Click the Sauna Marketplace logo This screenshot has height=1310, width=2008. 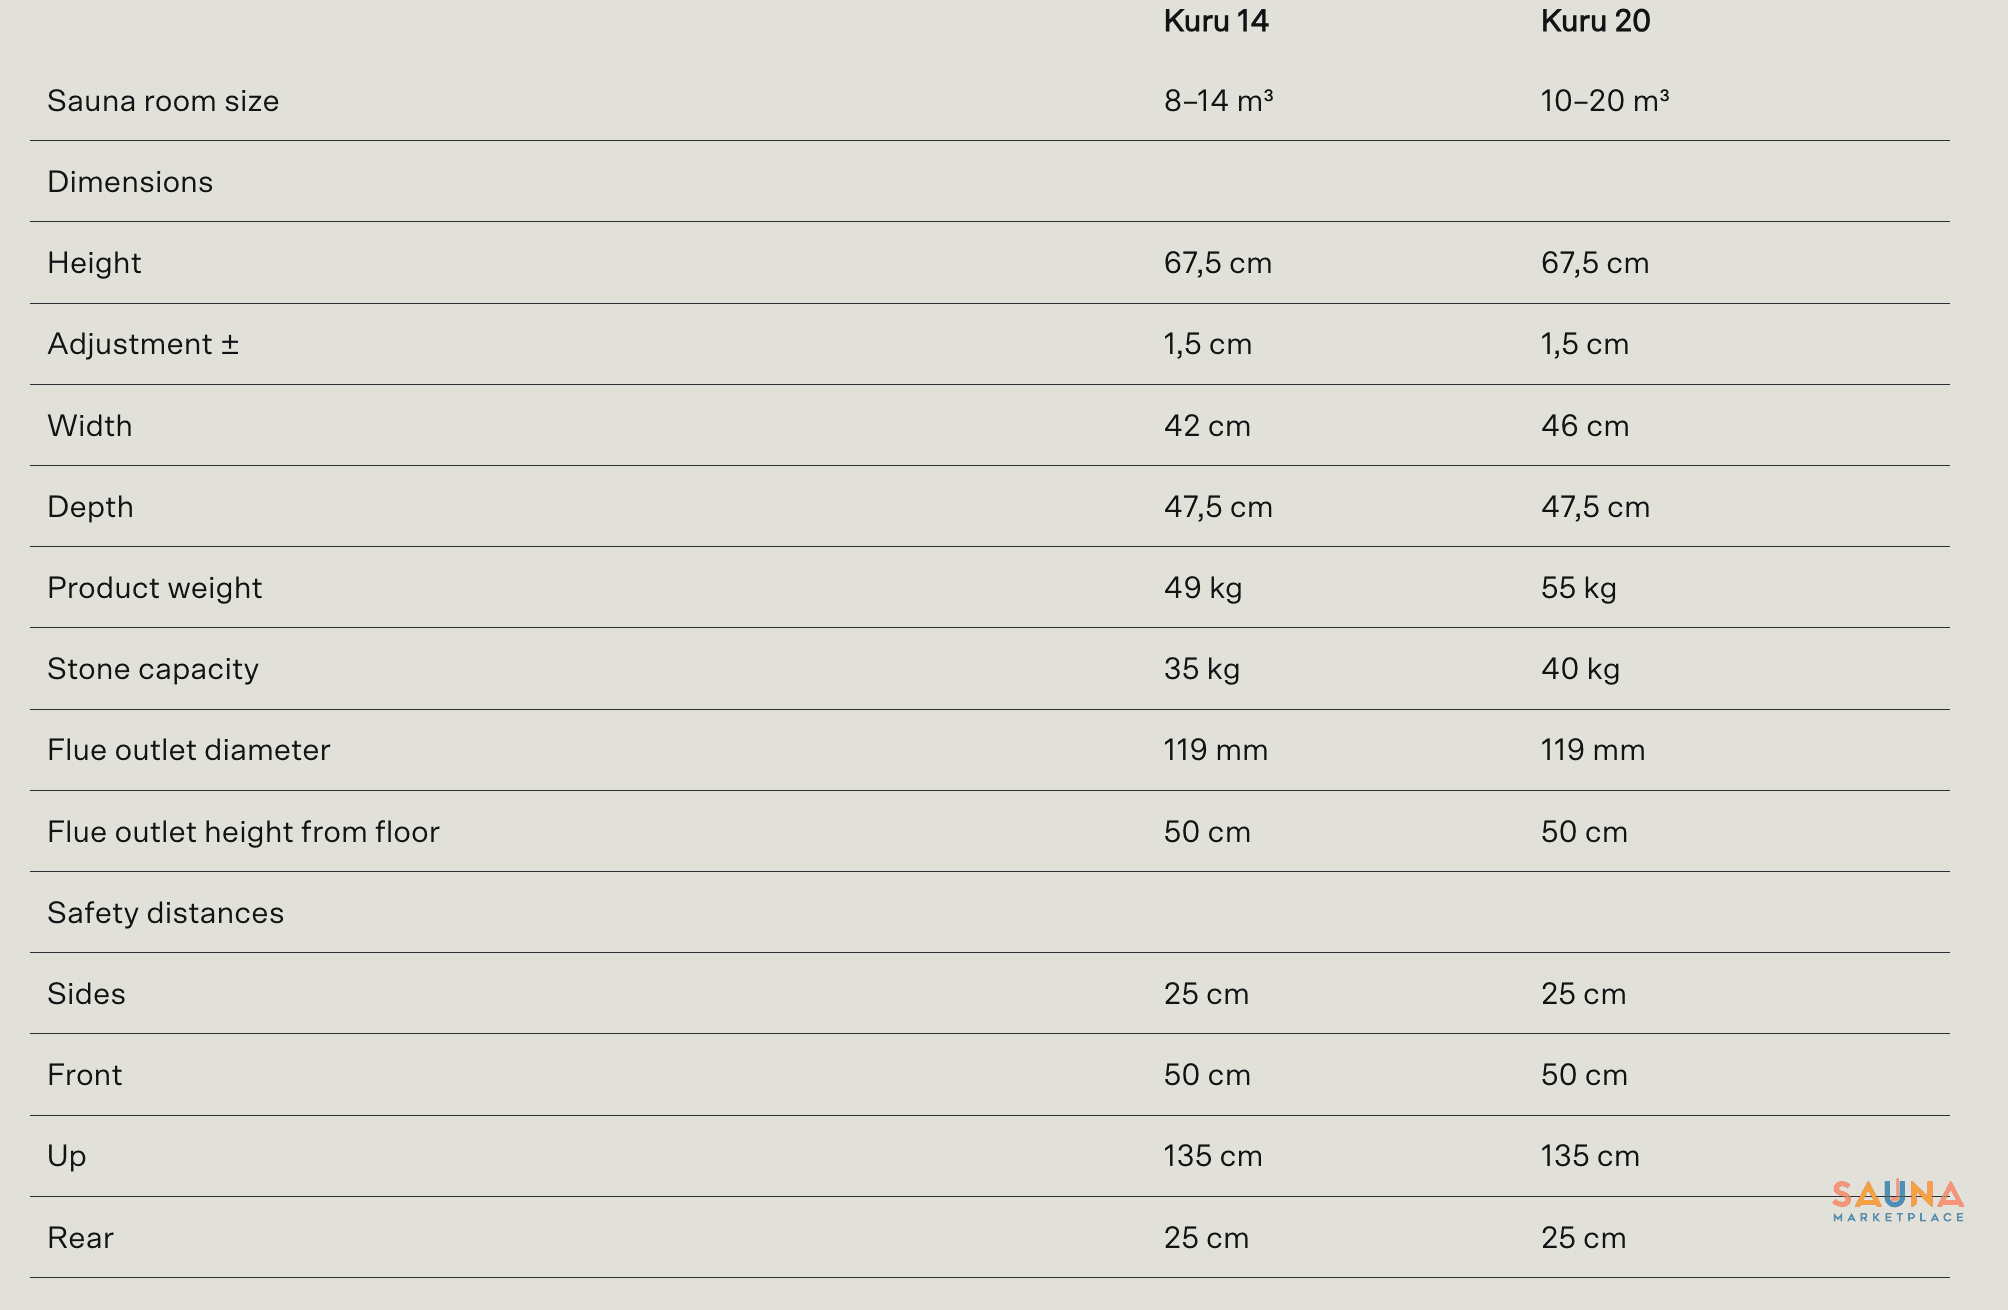1898,1201
